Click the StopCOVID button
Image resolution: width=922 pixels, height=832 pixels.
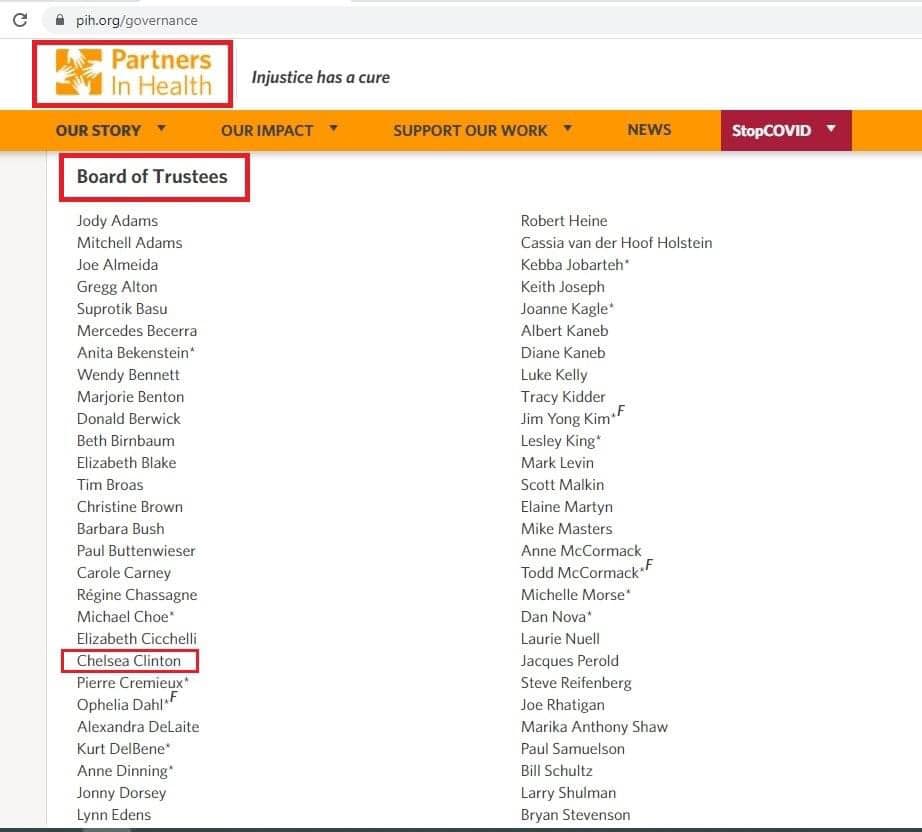tap(771, 130)
